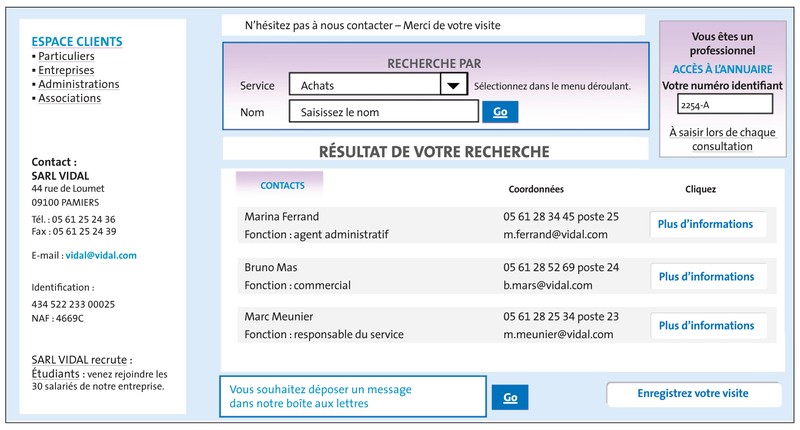800x430 pixels.
Task: View more information on Marc Meunier
Action: click(706, 326)
